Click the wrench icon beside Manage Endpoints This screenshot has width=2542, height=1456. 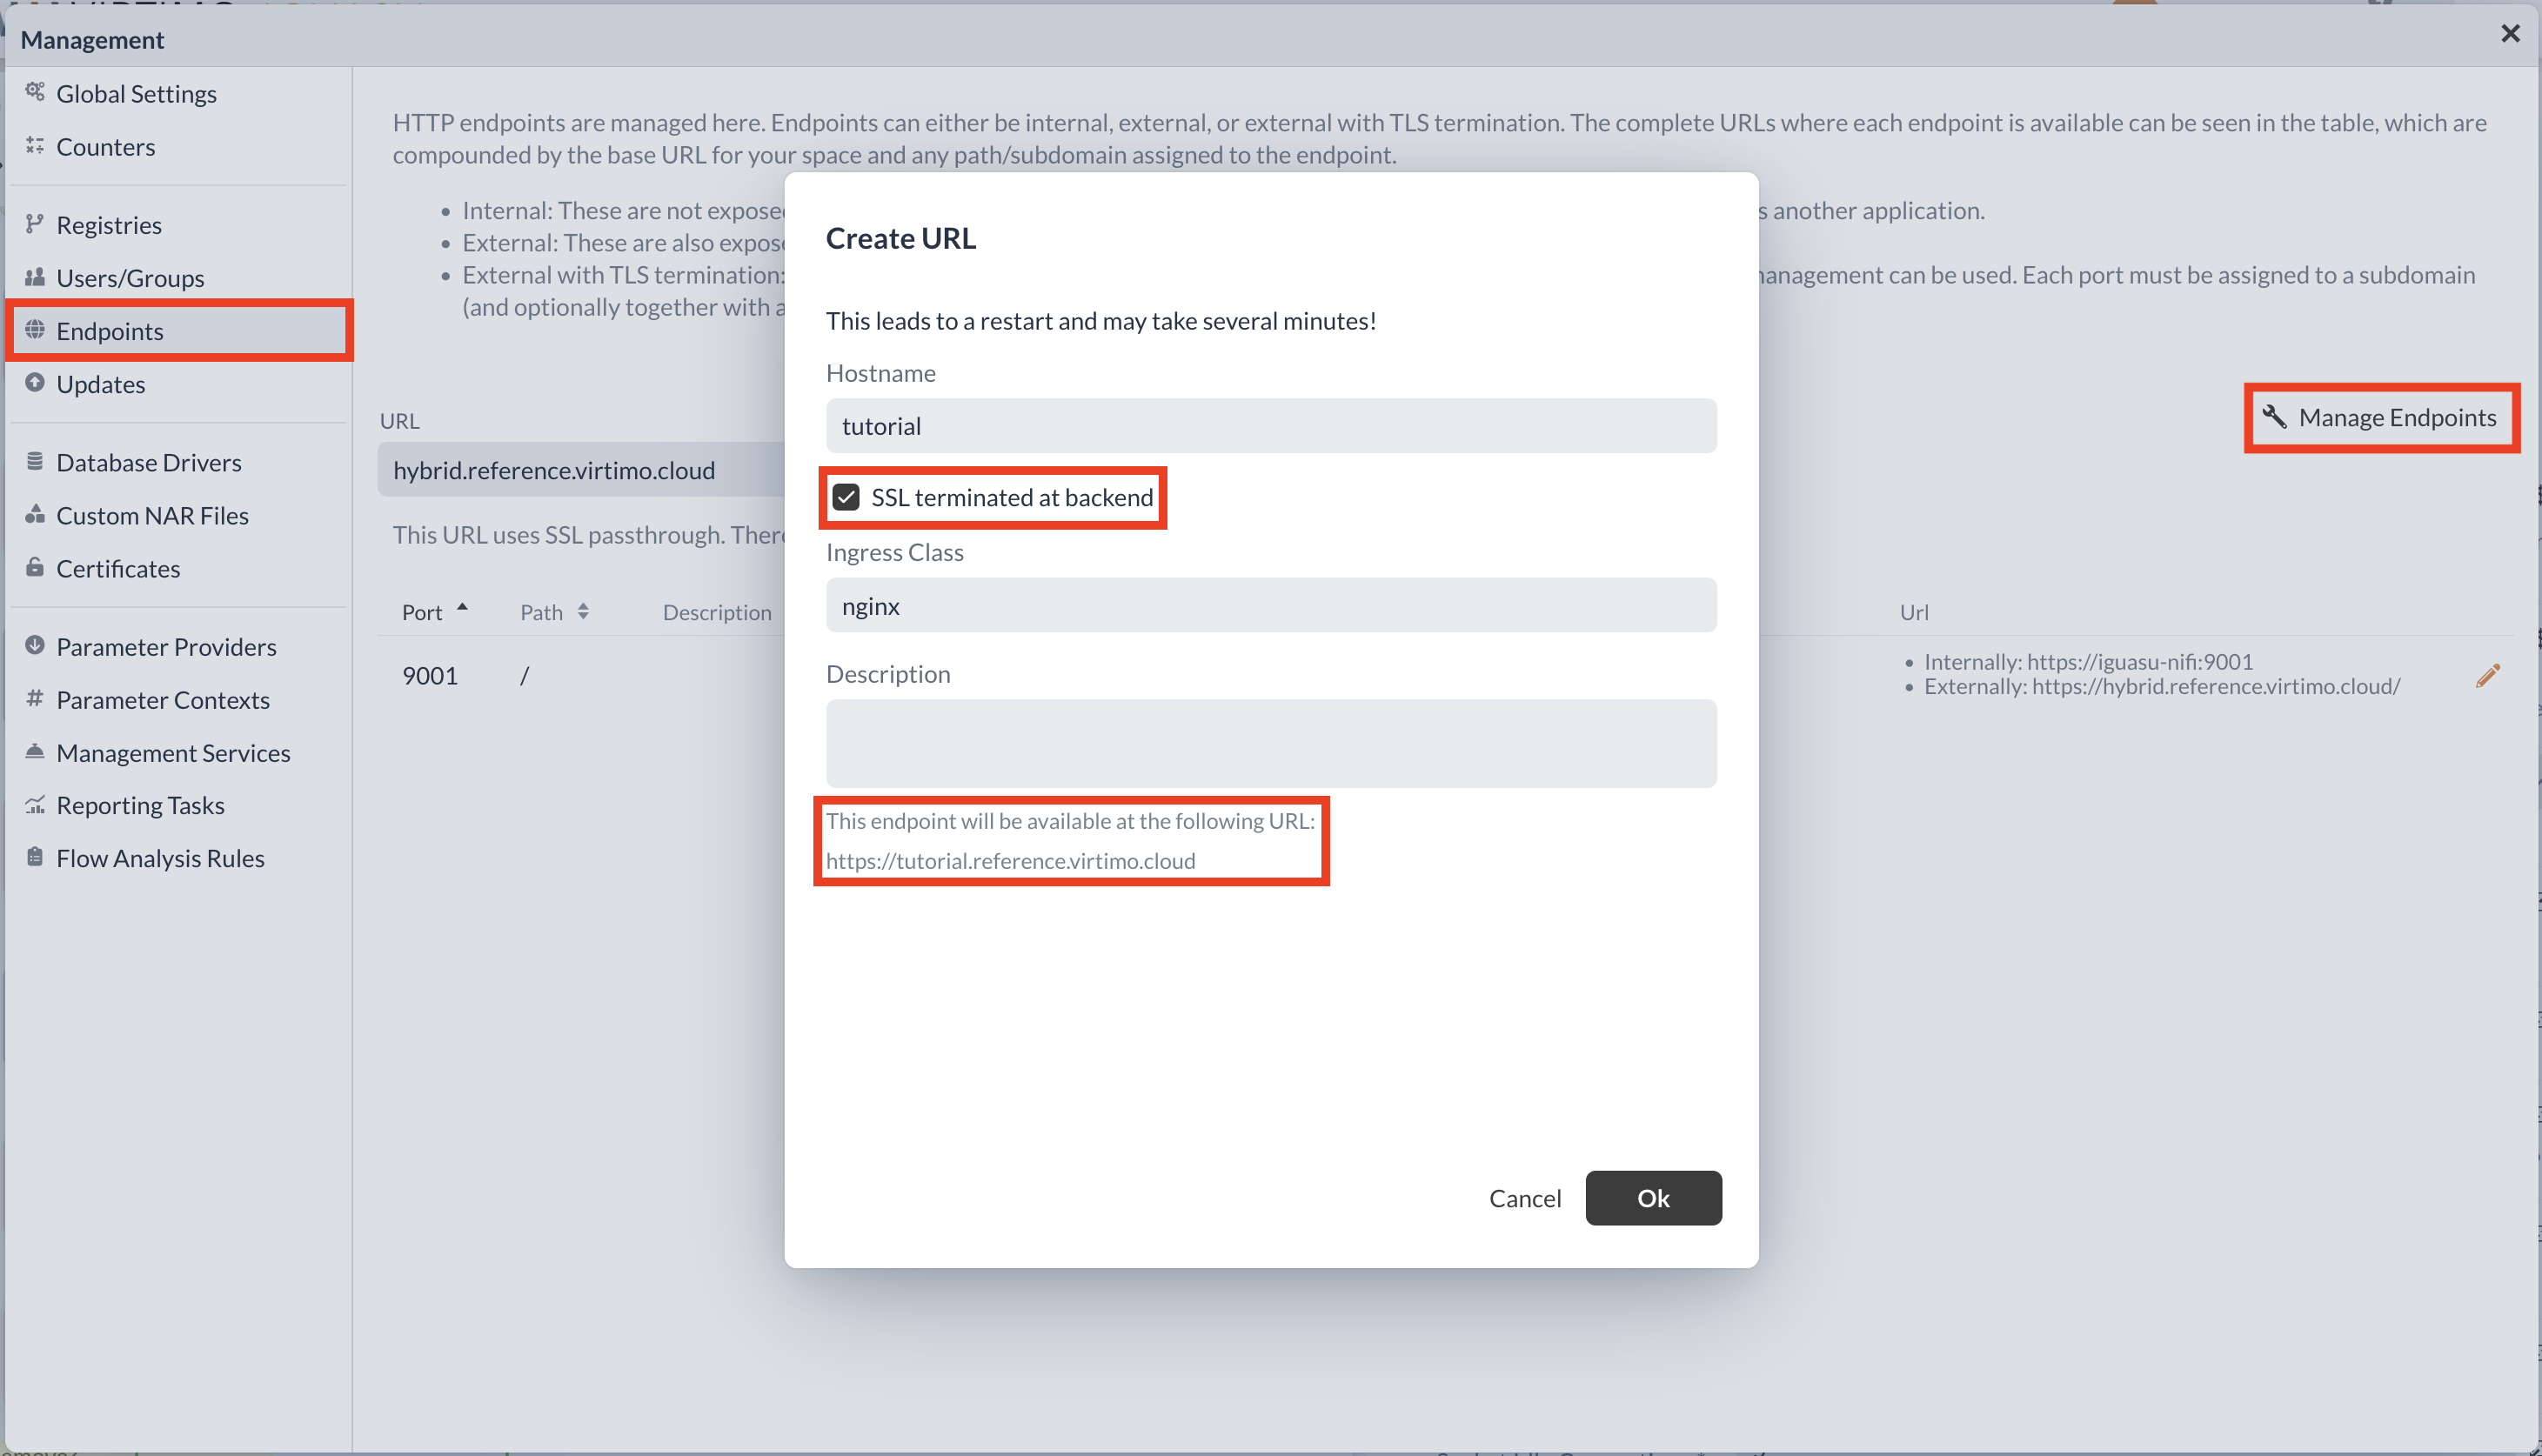tap(2277, 417)
